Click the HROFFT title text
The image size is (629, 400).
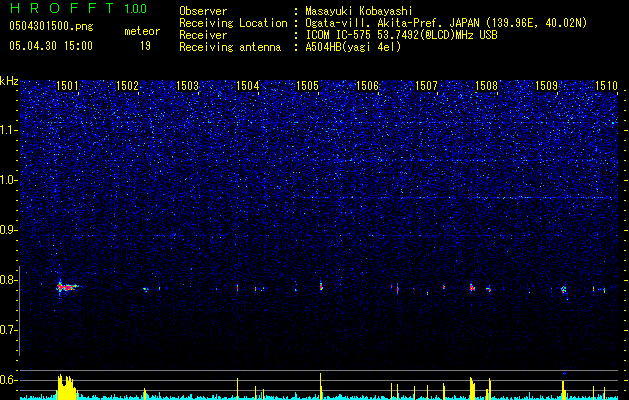[62, 8]
